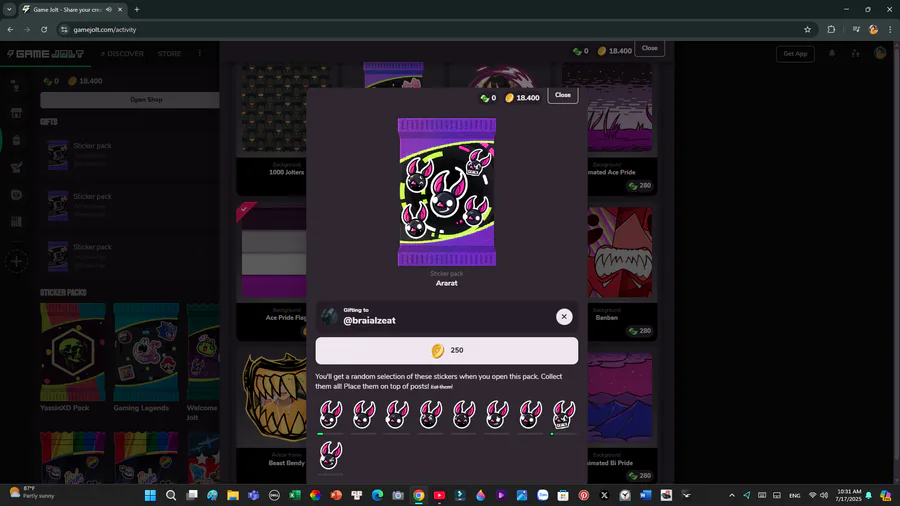The width and height of the screenshot is (900, 506).
Task: Open the 1000 Jolters background item
Action: pos(271,129)
